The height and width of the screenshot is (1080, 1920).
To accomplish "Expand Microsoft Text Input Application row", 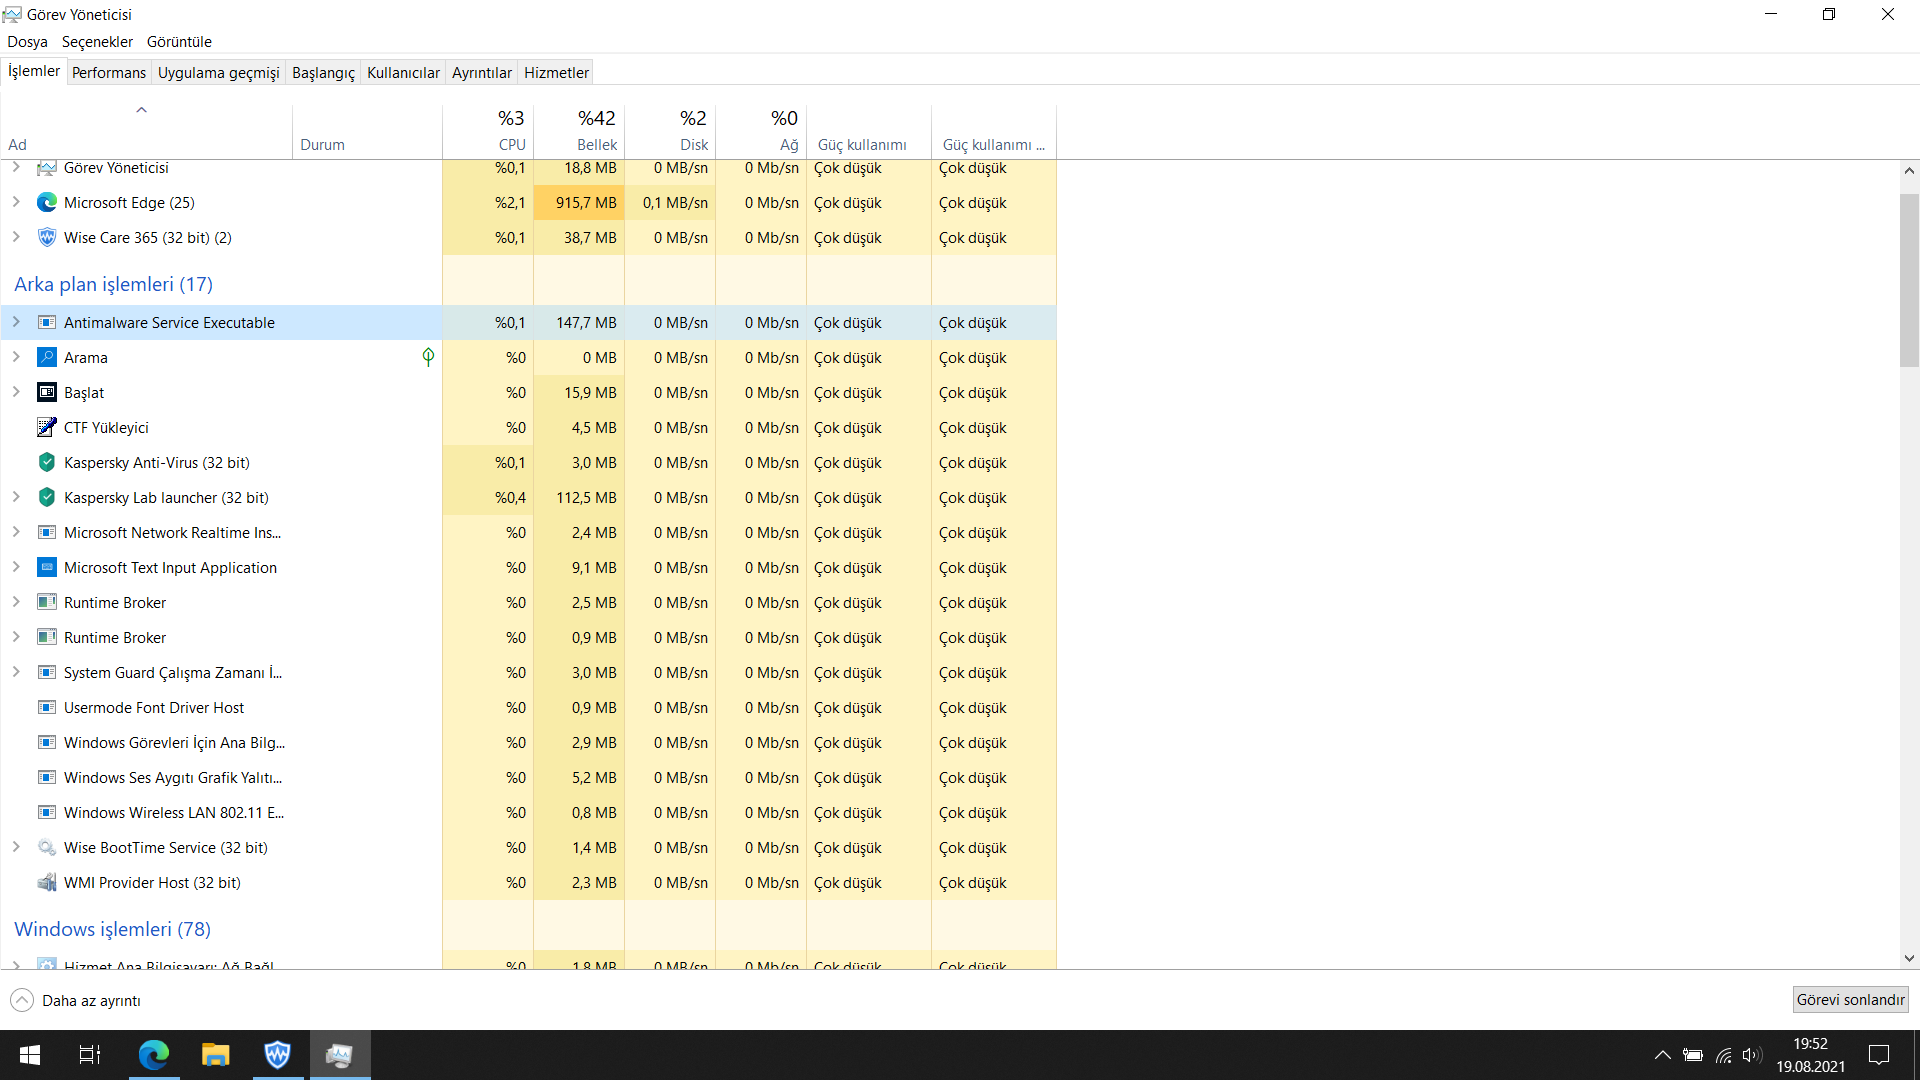I will click(x=16, y=567).
